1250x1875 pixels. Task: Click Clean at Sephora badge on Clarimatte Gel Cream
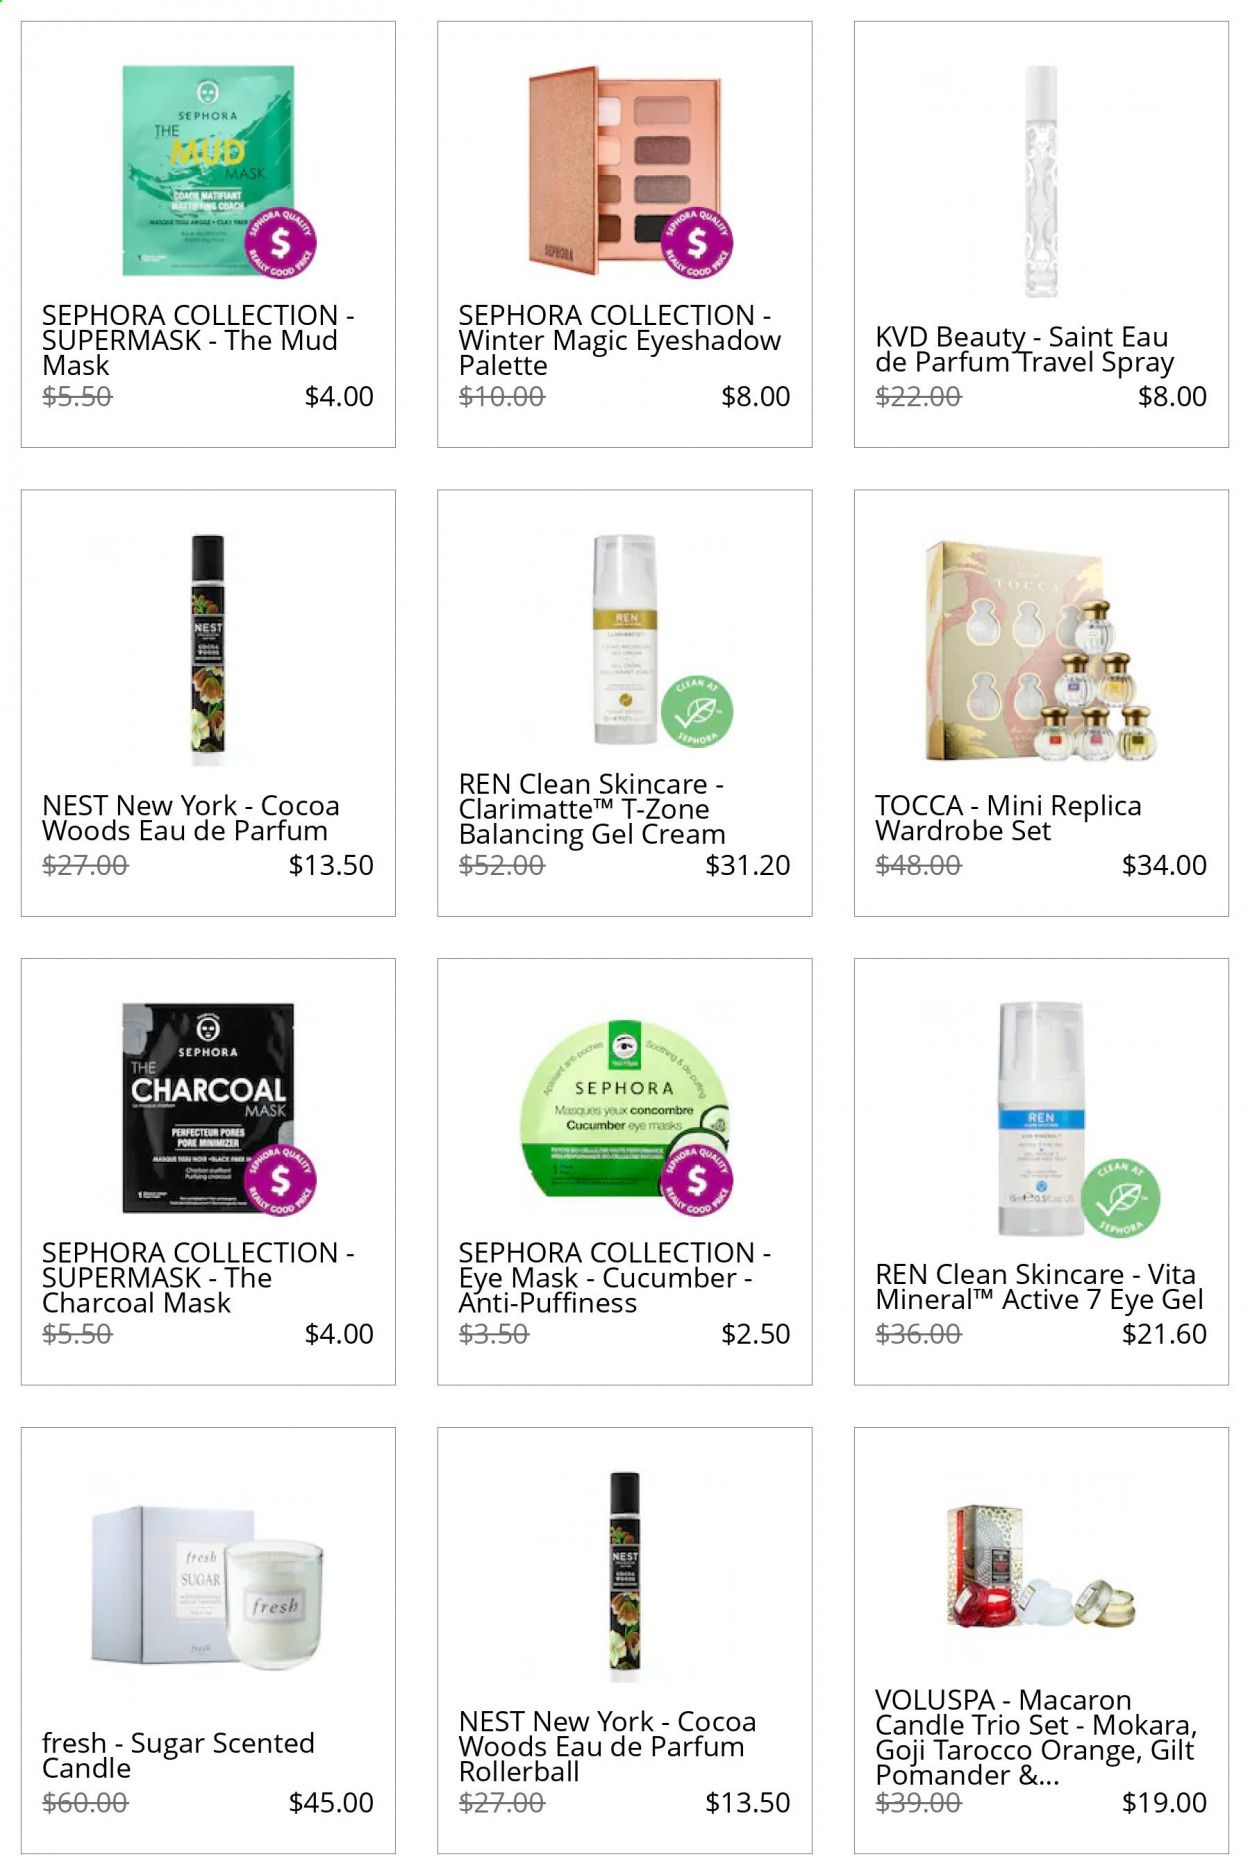pyautogui.click(x=697, y=712)
